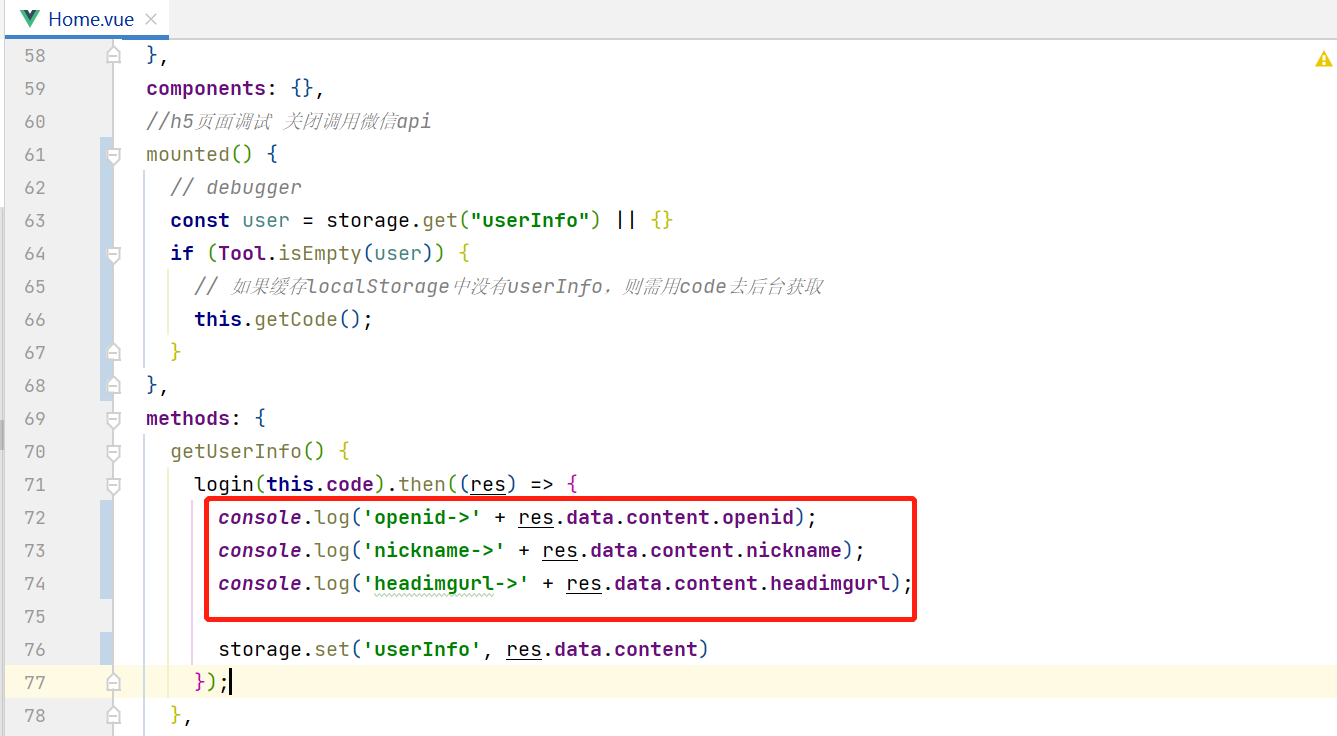
Task: Click 'console' on line 73
Action: click(x=260, y=550)
